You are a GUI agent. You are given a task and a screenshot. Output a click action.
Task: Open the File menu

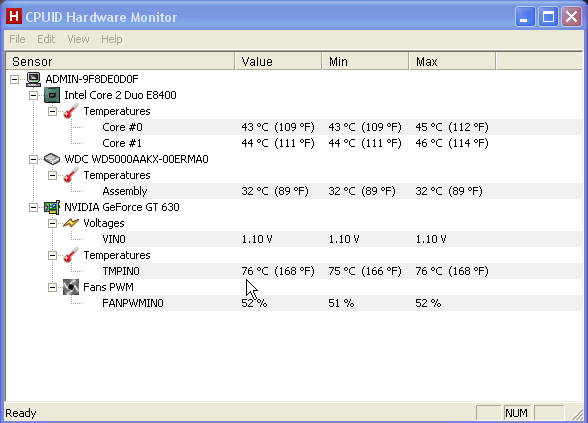[x=17, y=39]
